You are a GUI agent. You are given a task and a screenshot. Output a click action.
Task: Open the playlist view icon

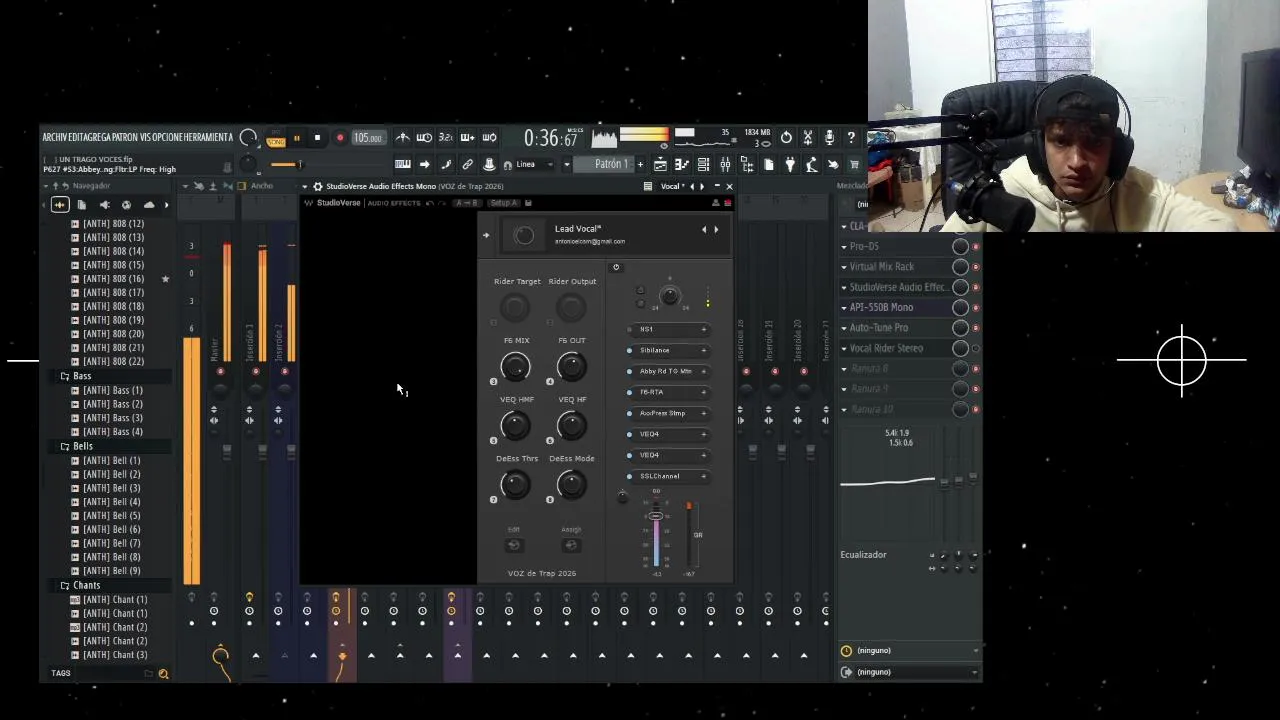[660, 165]
